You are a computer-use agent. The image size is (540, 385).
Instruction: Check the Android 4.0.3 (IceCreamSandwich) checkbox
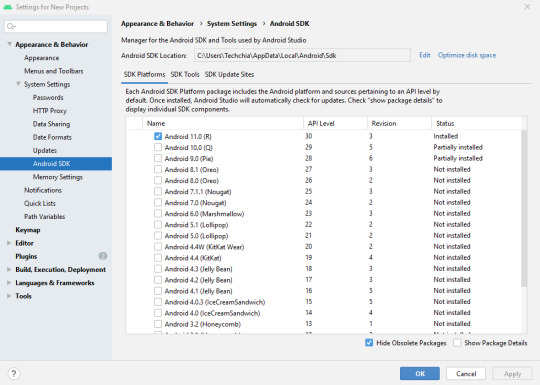[158, 302]
